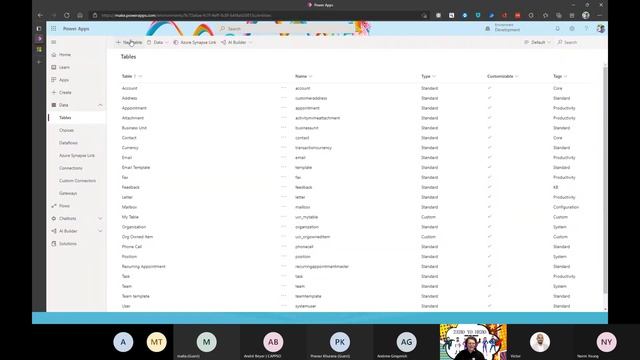Open the Customizable column header filter
Image resolution: width=640 pixels, height=360 pixels.
click(x=503, y=76)
